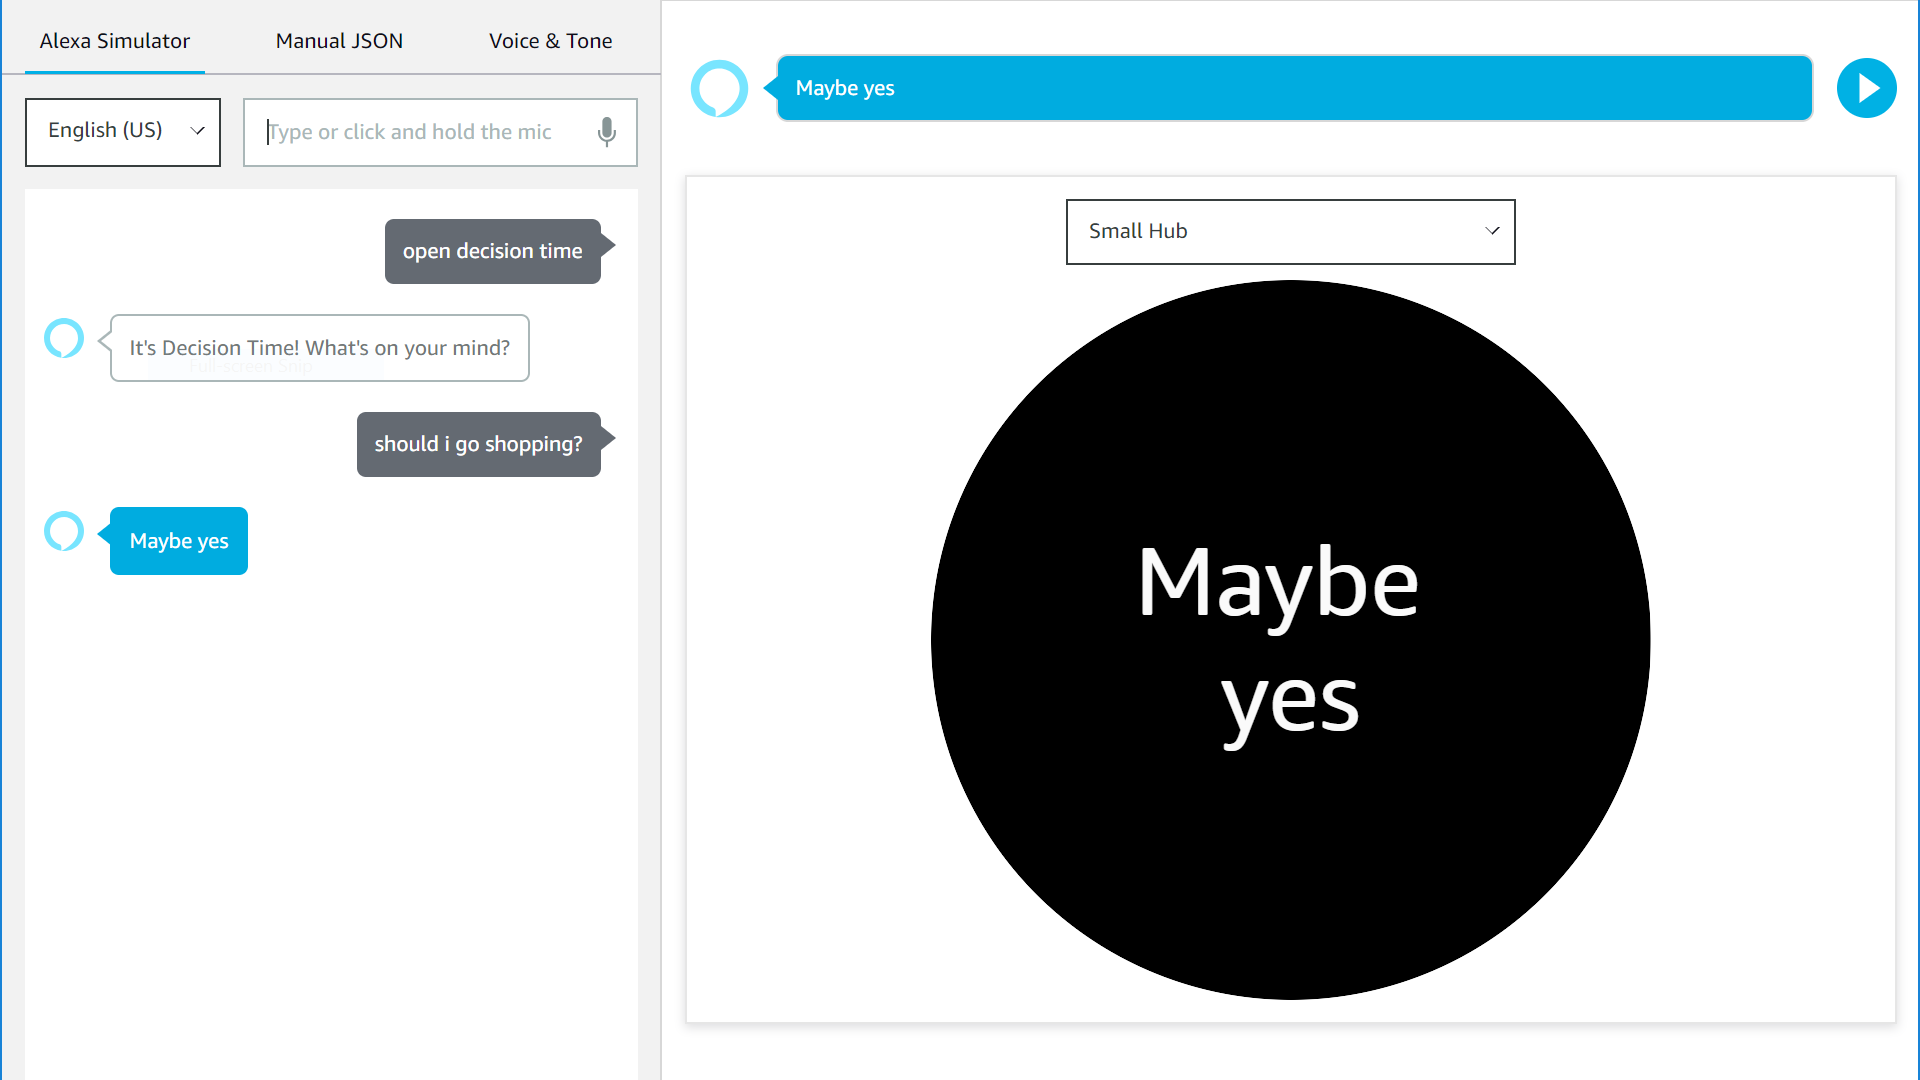Image resolution: width=1920 pixels, height=1080 pixels.
Task: Click Alexa ring icon beside top response
Action: (719, 88)
